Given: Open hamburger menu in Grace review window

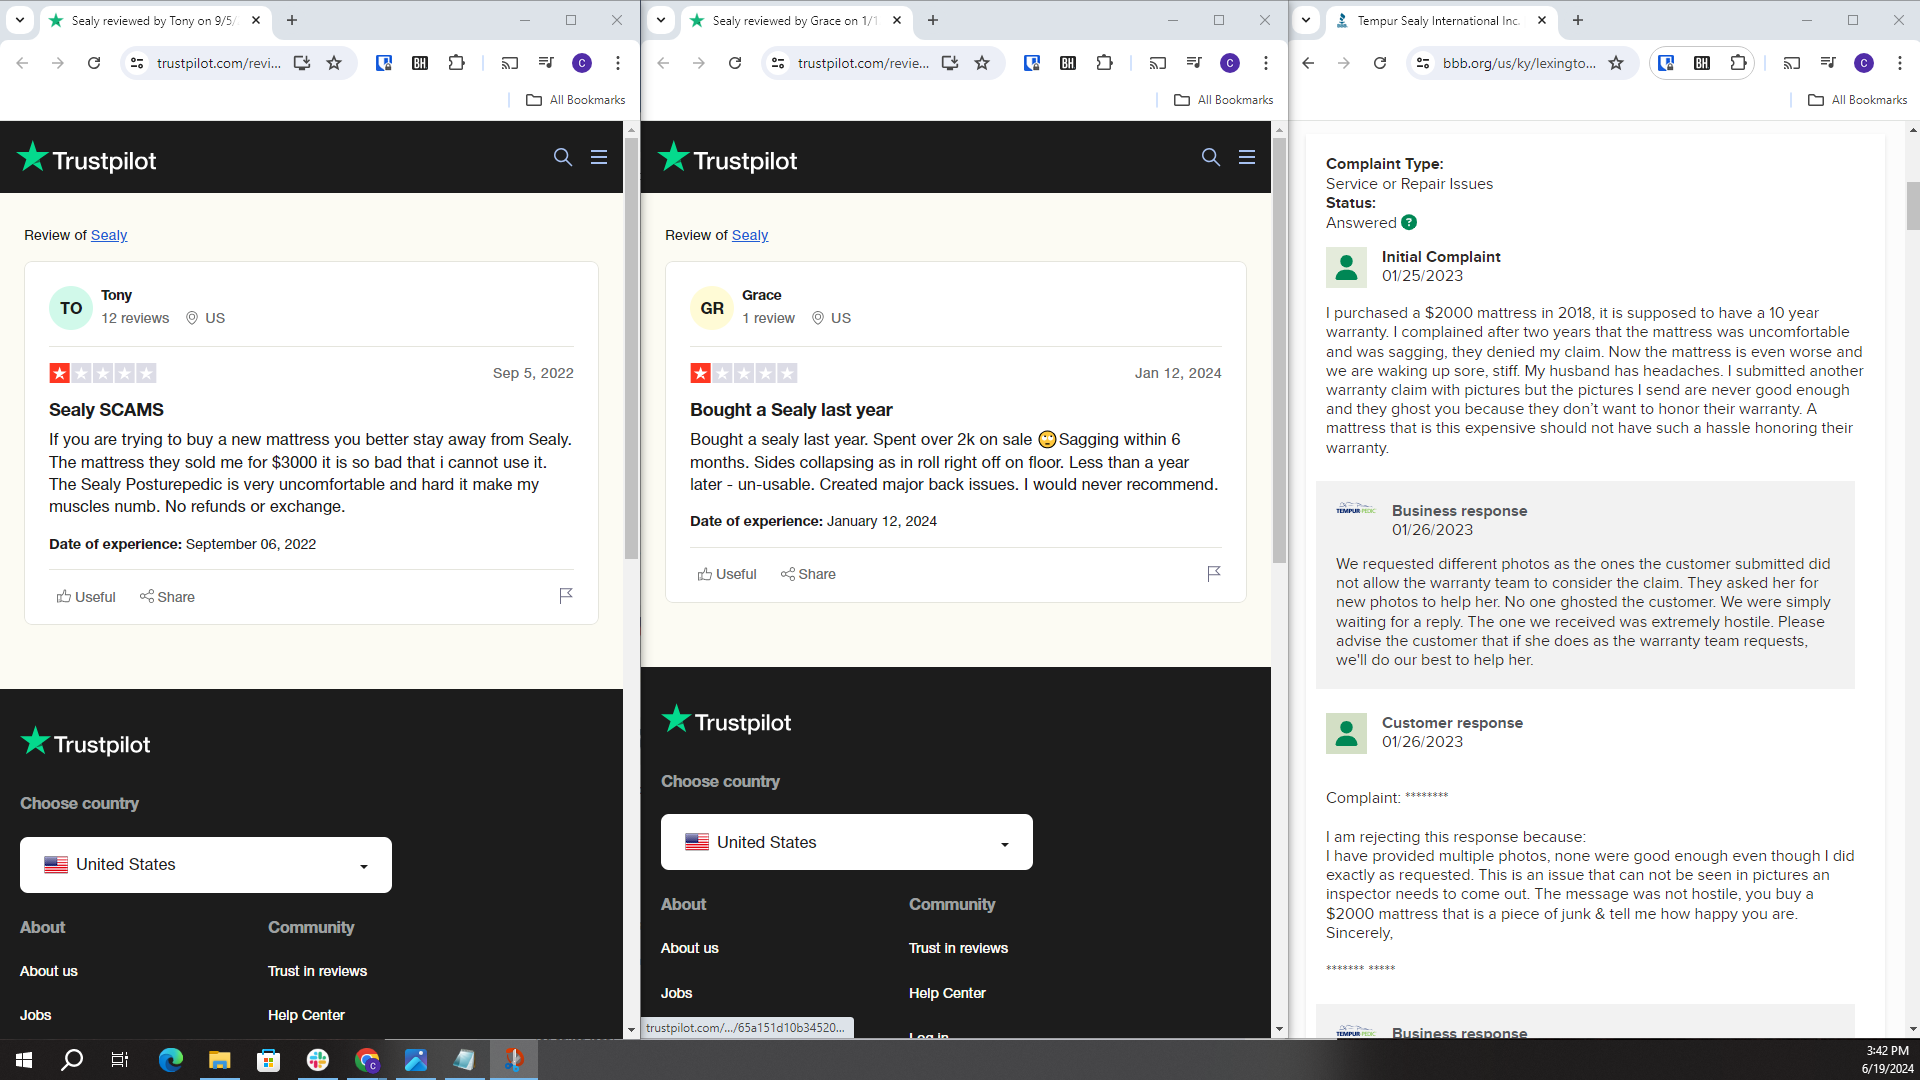Looking at the screenshot, I should 1247,157.
